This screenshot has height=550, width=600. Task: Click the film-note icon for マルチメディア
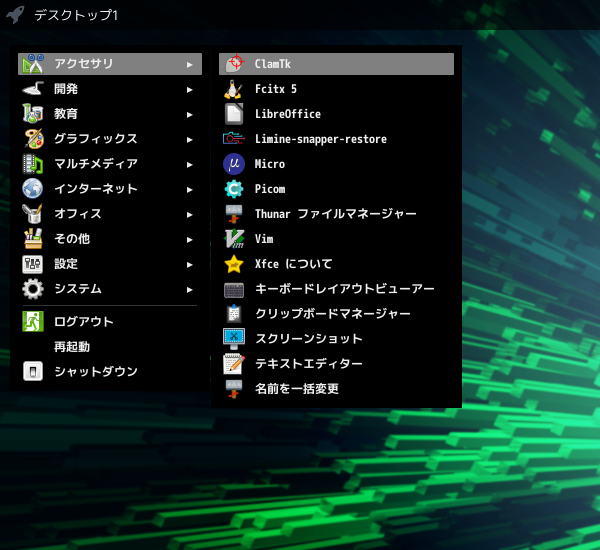tap(33, 164)
